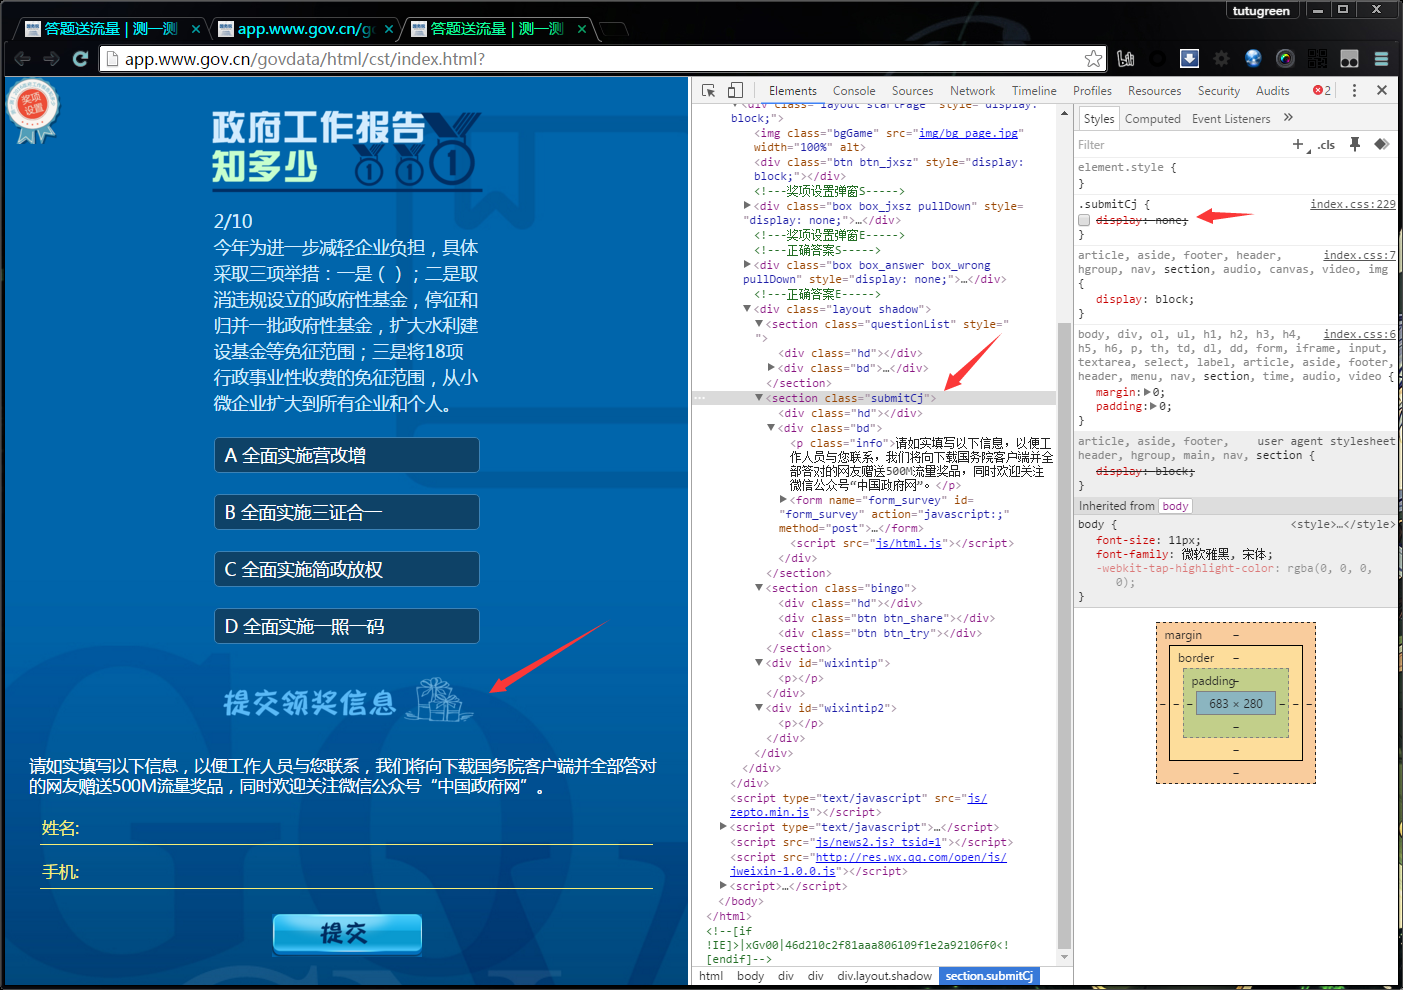Open the QR code extension

click(1317, 59)
